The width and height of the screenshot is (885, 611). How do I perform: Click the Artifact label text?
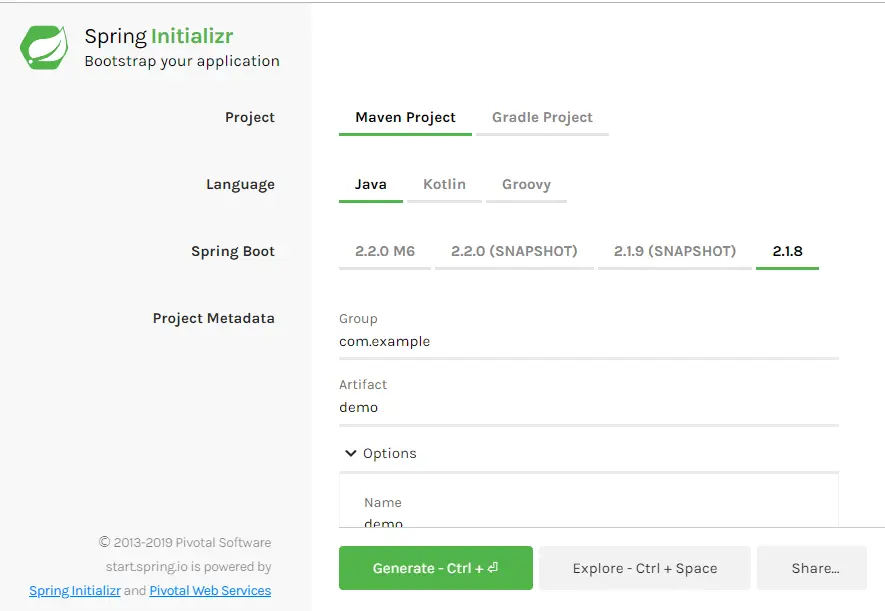[363, 385]
